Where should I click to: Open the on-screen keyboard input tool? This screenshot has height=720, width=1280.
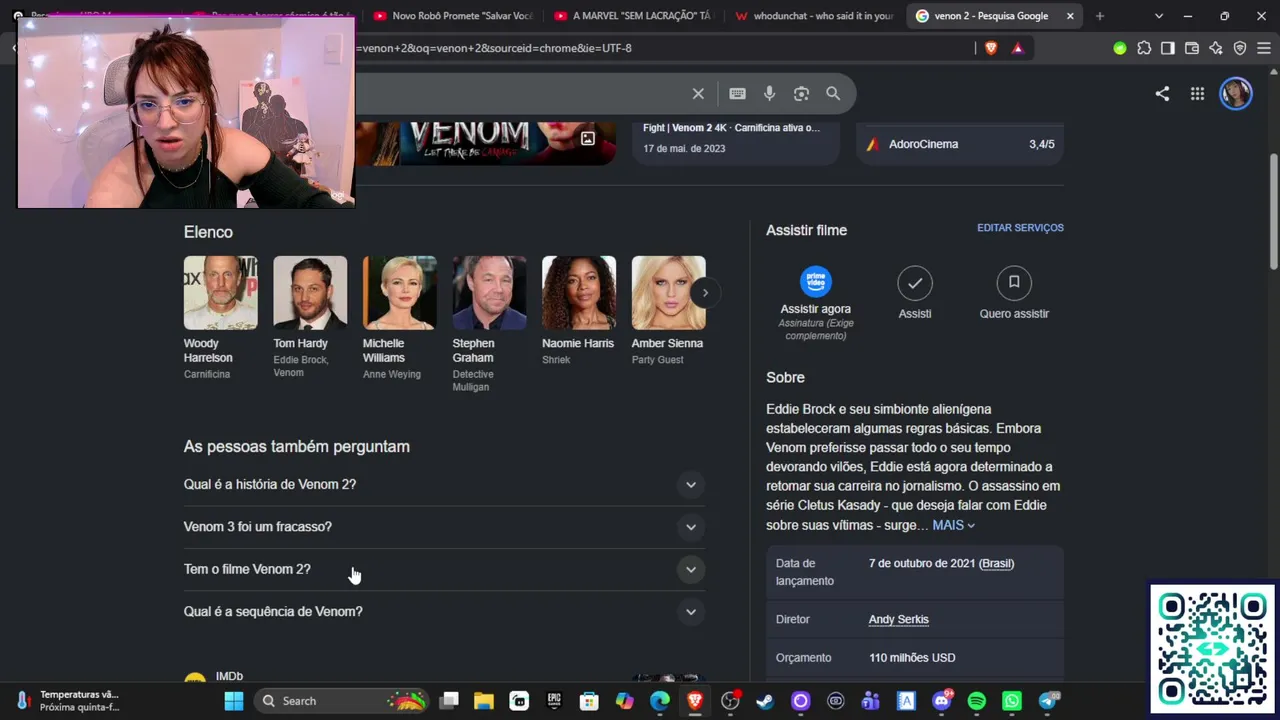[x=737, y=94]
